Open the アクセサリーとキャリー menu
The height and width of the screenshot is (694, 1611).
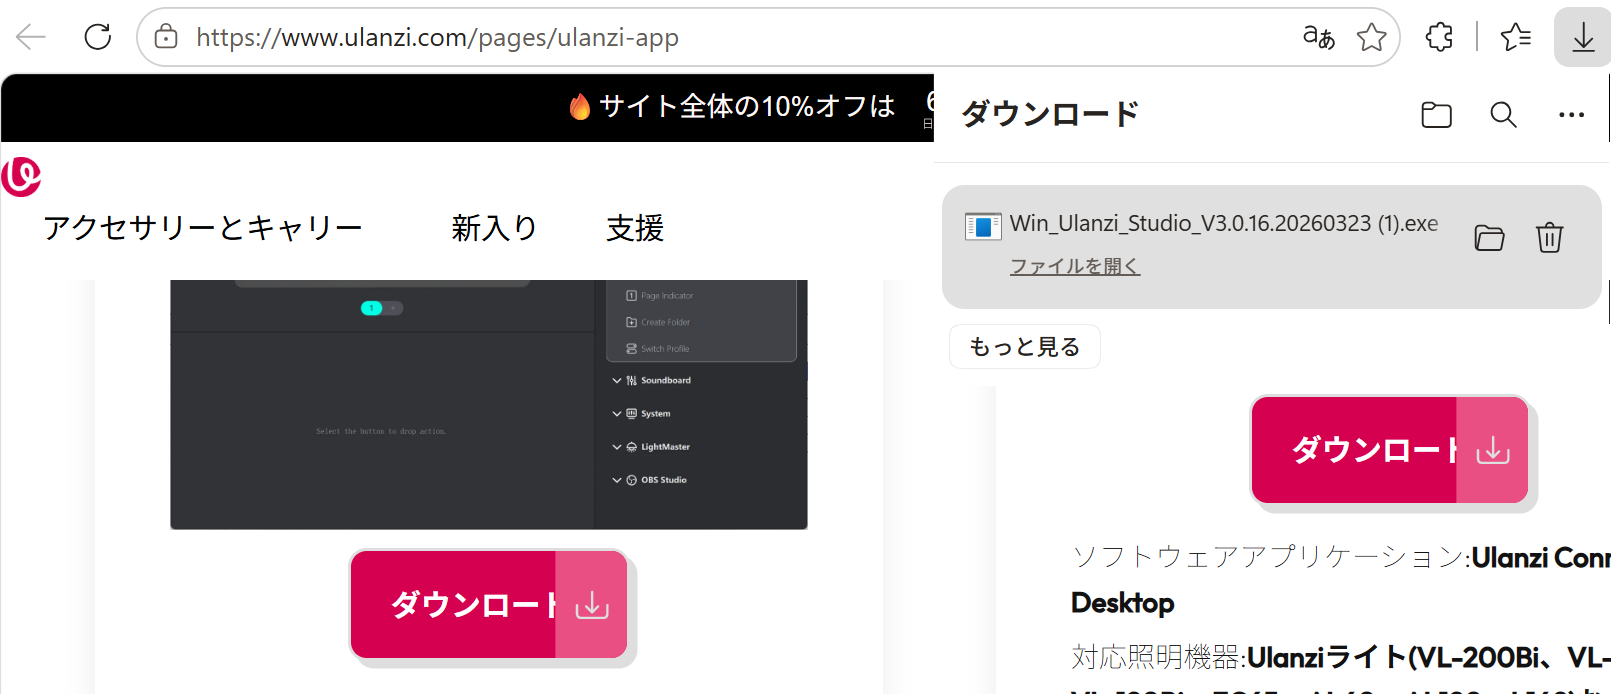point(203,228)
